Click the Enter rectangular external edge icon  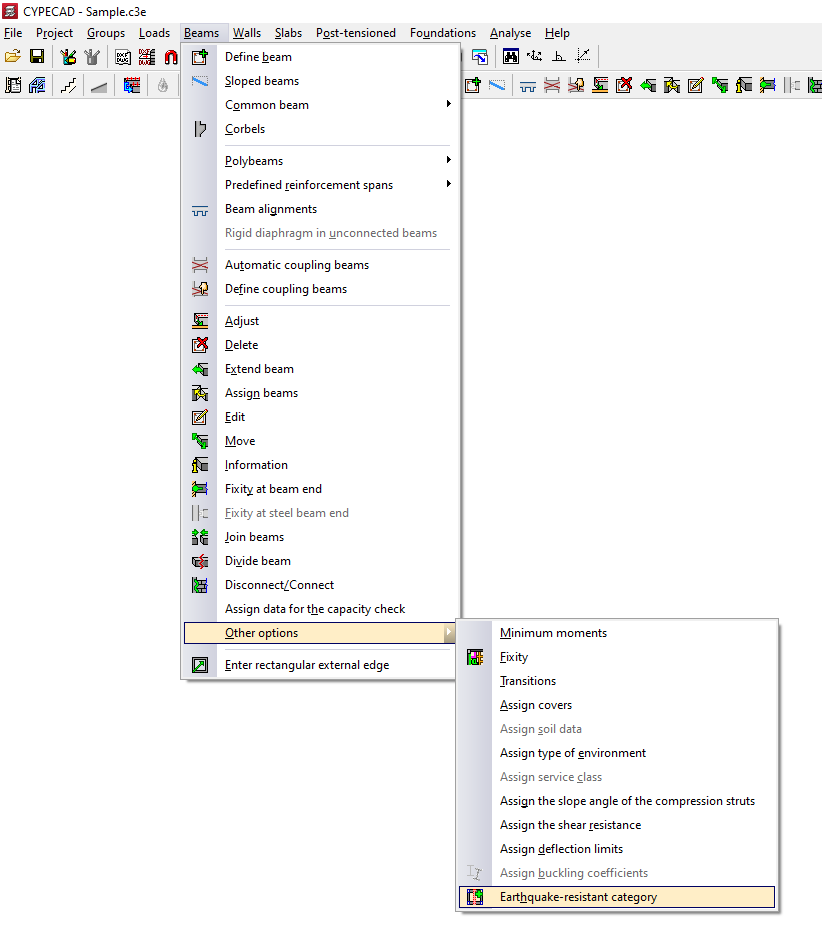point(200,665)
